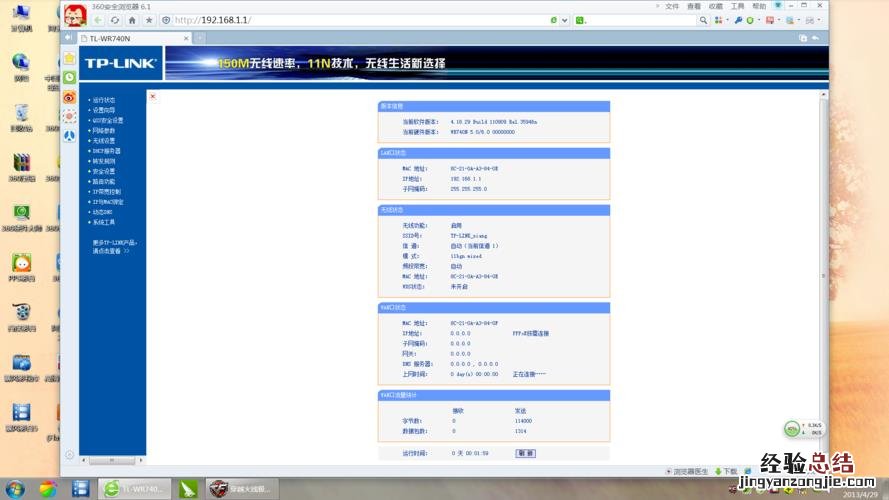This screenshot has width=889, height=500.
Task: Expand 系统工具 in router sidebar
Action: click(x=104, y=222)
